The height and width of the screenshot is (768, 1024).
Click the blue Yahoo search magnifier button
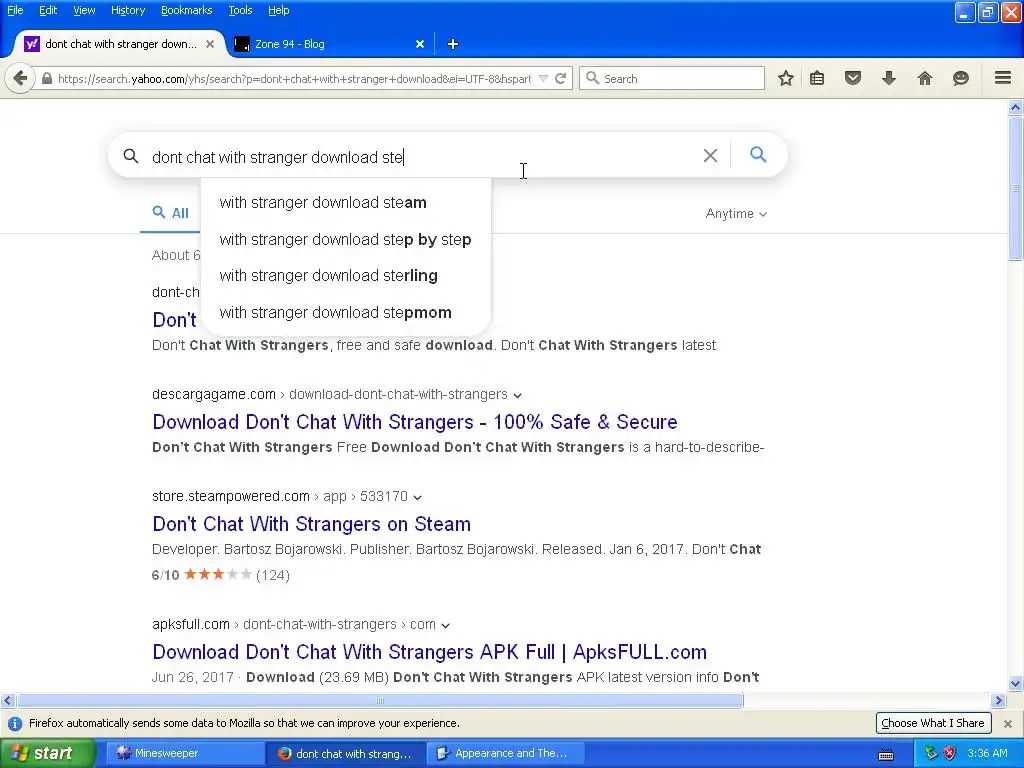coord(758,155)
